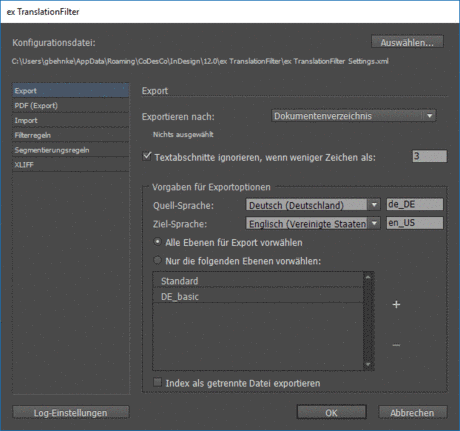Open the Exportieren nach dropdown

[x=353, y=116]
